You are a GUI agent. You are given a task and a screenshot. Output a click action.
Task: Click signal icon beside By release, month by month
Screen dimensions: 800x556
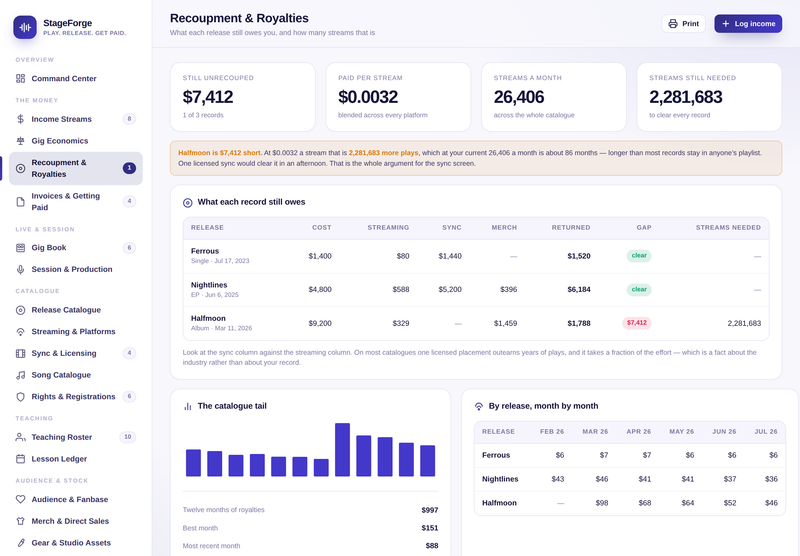click(x=479, y=407)
